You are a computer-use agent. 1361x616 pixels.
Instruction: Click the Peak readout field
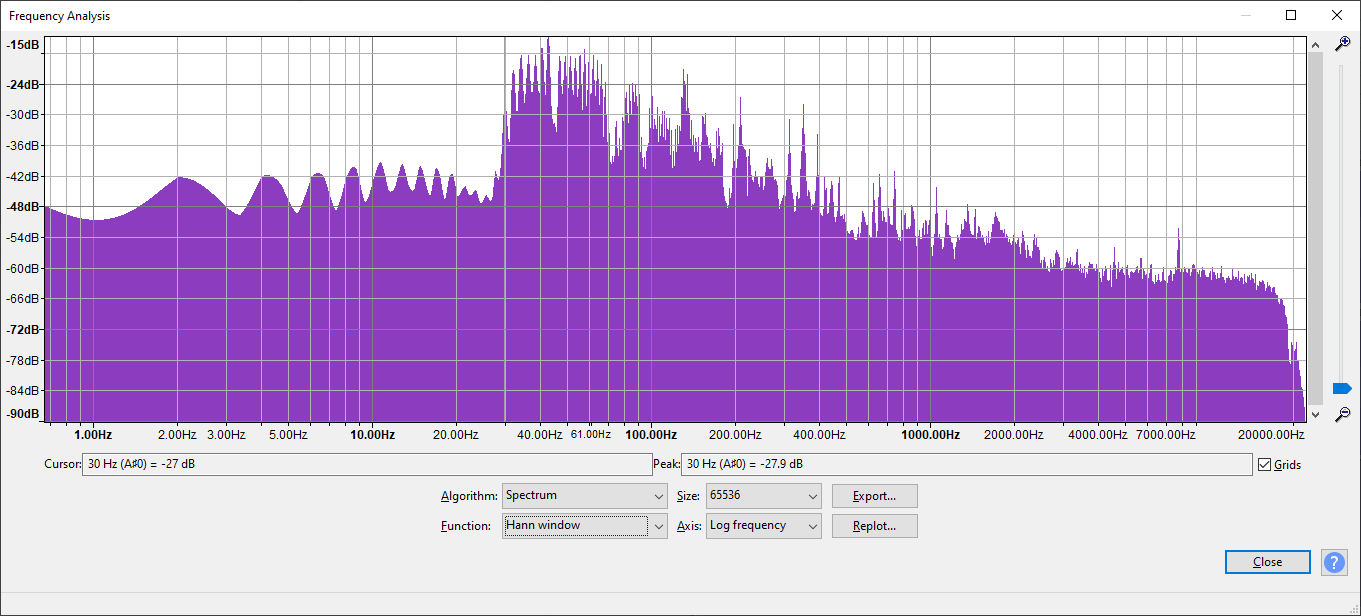[x=965, y=464]
